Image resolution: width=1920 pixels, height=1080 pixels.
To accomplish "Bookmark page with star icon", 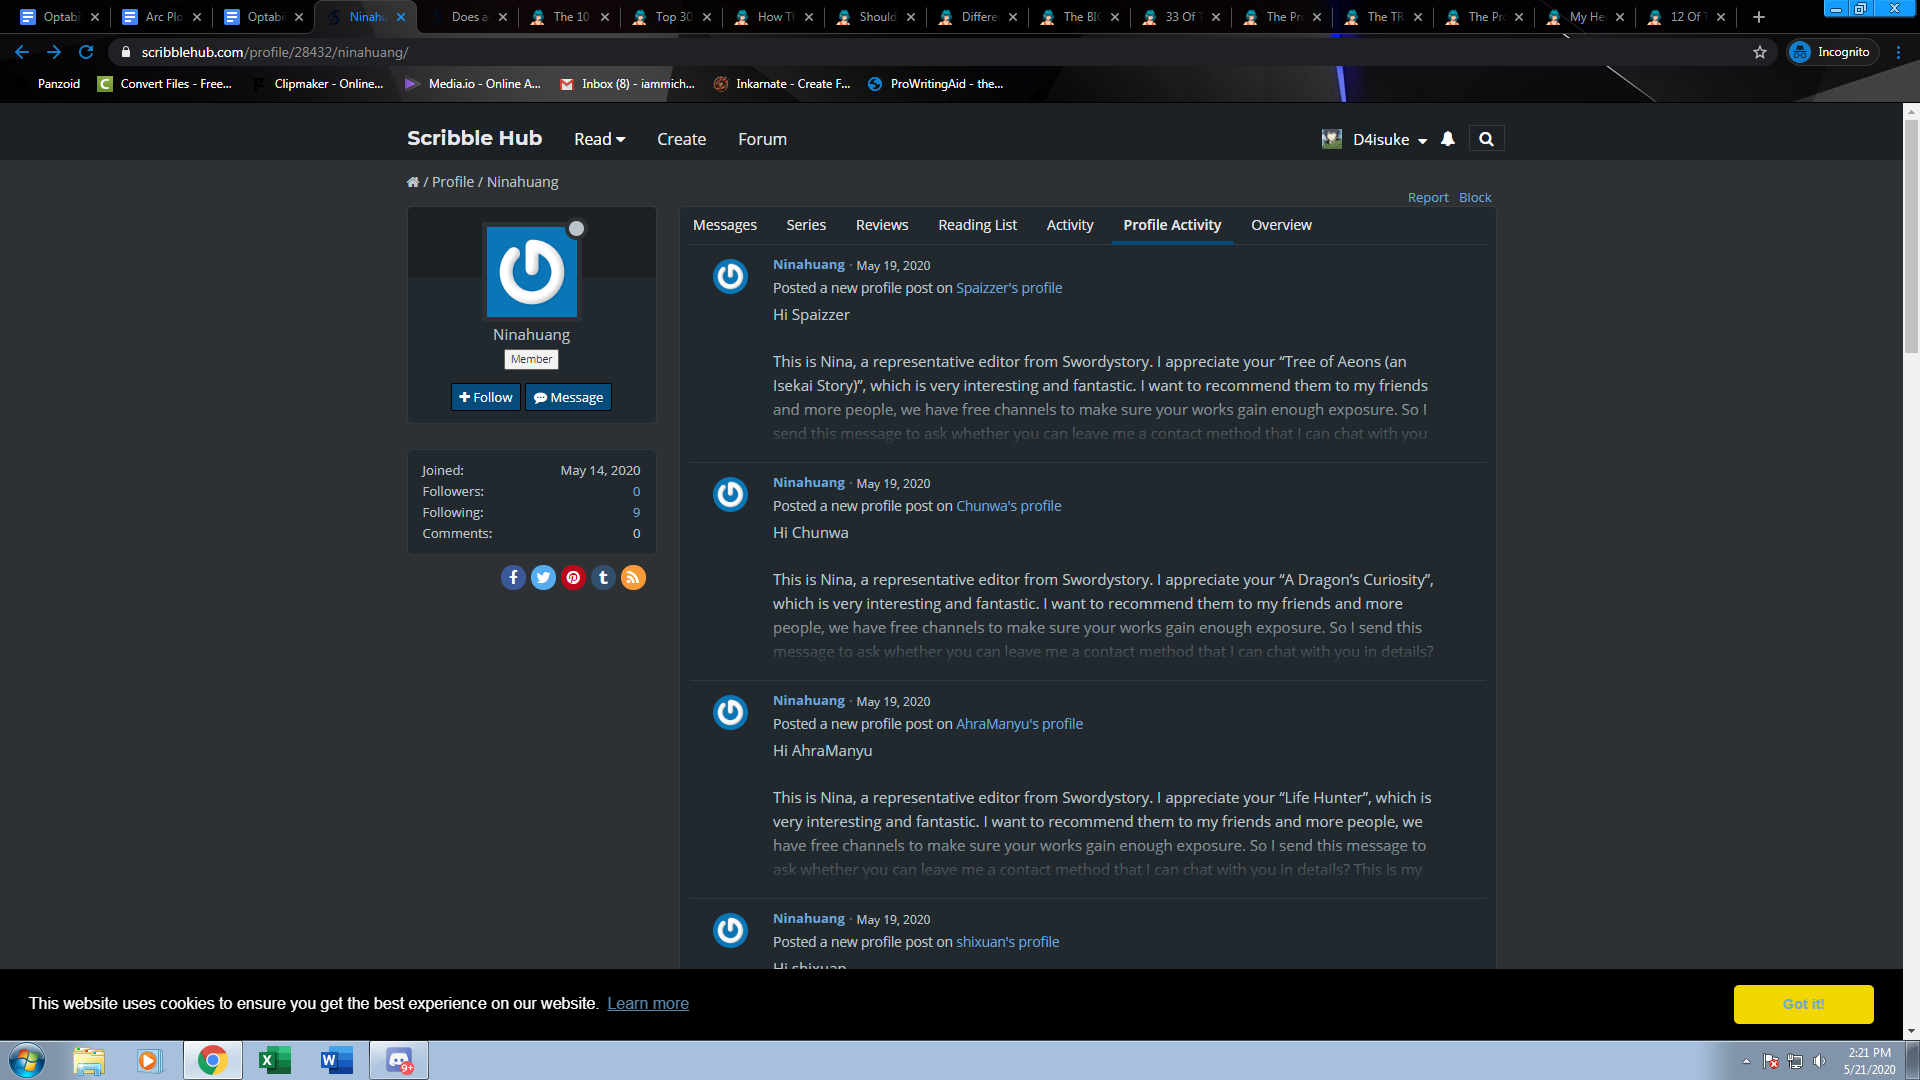I will click(x=1760, y=52).
